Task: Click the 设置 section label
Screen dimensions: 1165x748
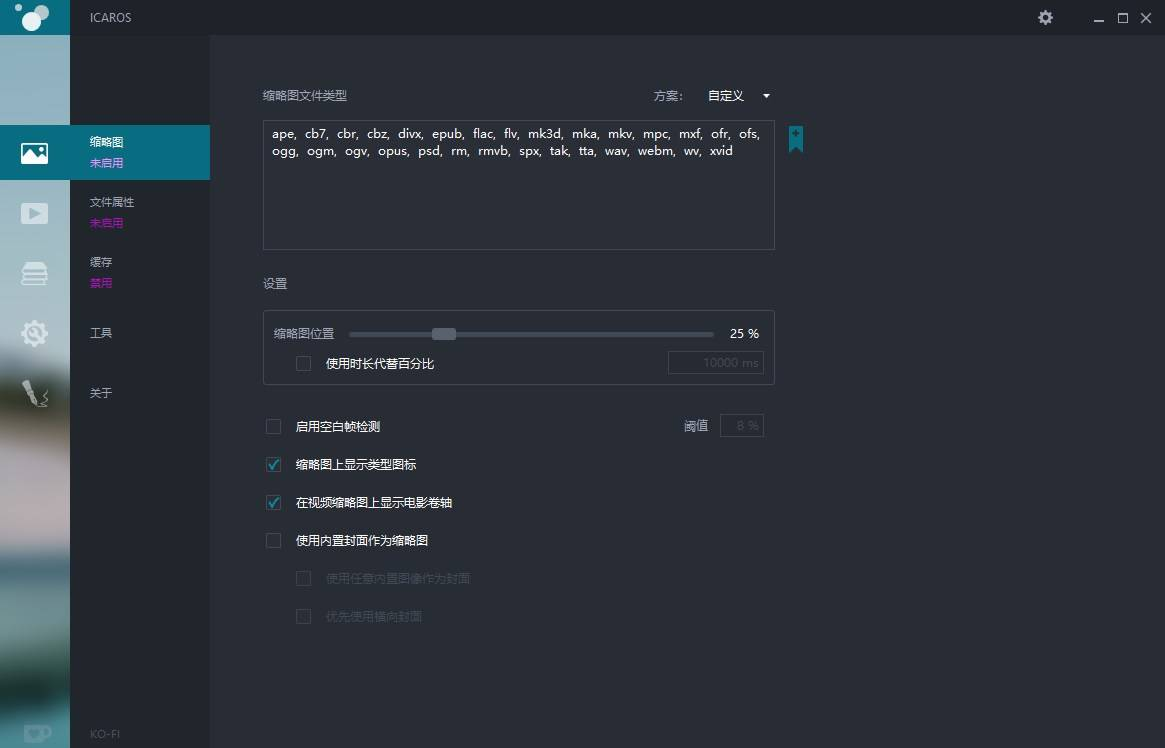Action: (x=275, y=284)
